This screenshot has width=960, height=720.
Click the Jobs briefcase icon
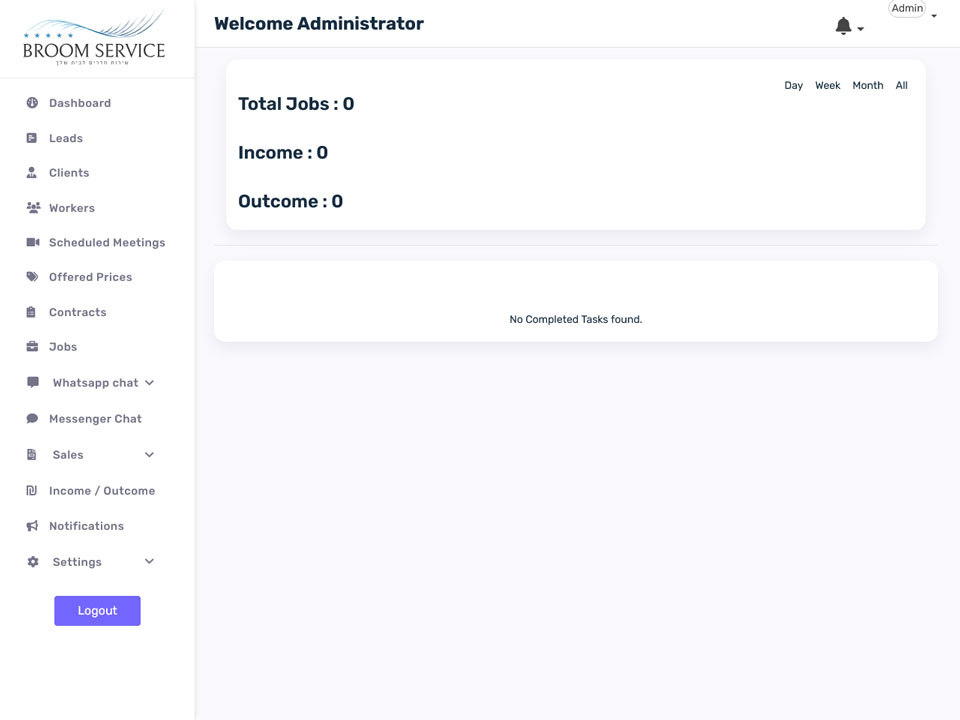point(32,347)
